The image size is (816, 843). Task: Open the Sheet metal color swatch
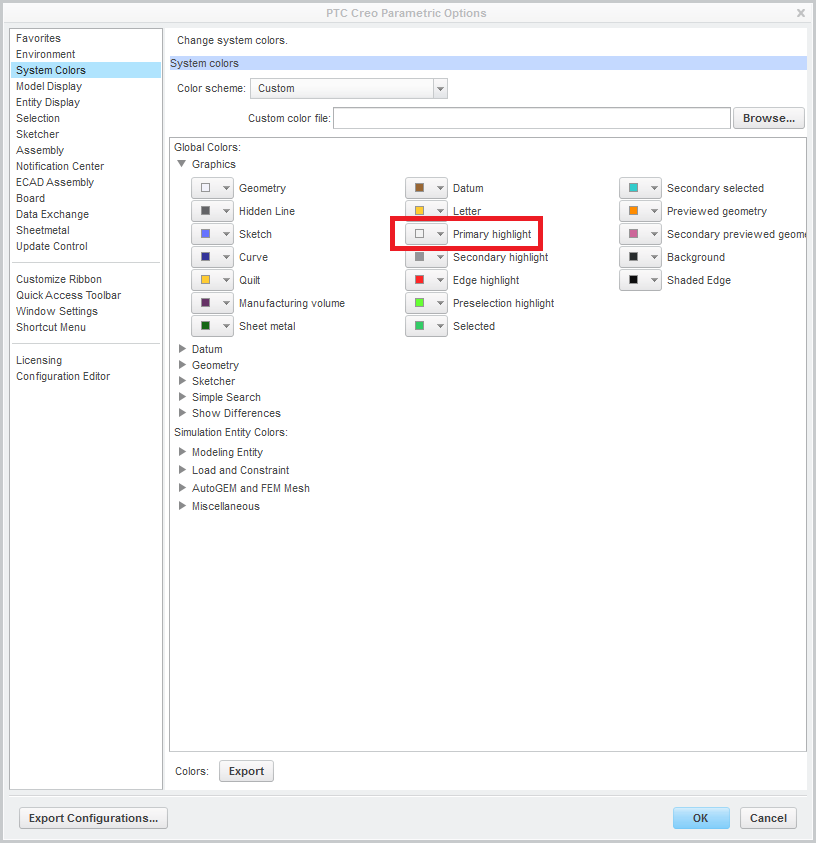click(212, 326)
